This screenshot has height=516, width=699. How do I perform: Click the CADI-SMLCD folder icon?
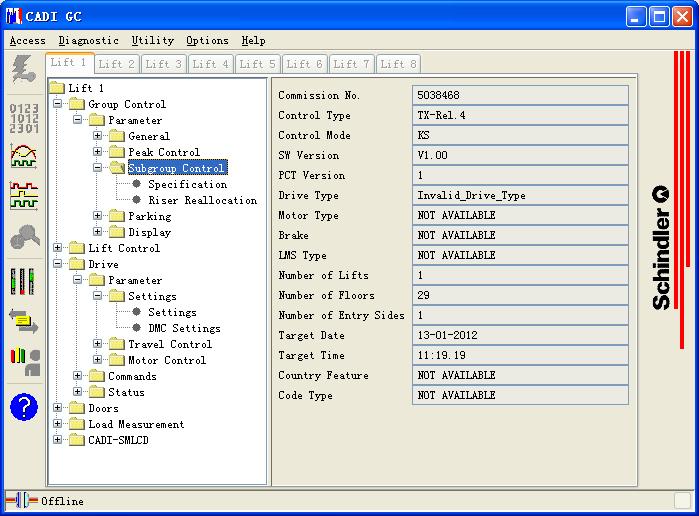point(77,440)
